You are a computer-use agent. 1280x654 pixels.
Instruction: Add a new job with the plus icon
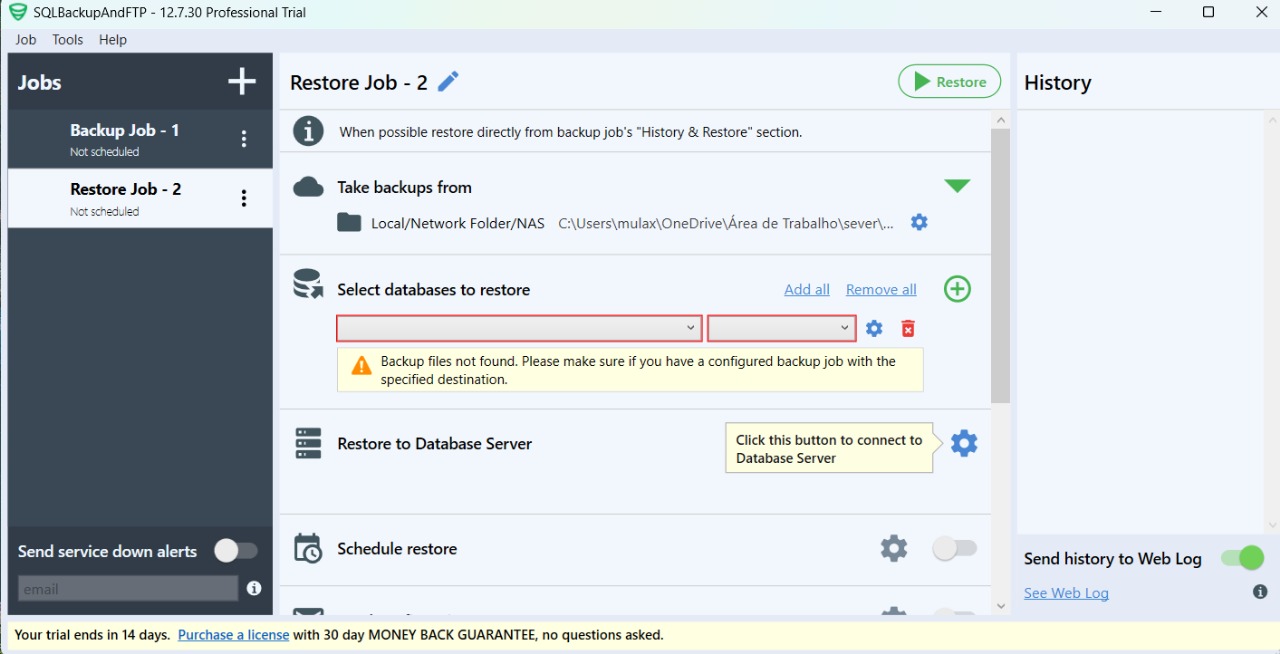coord(242,82)
